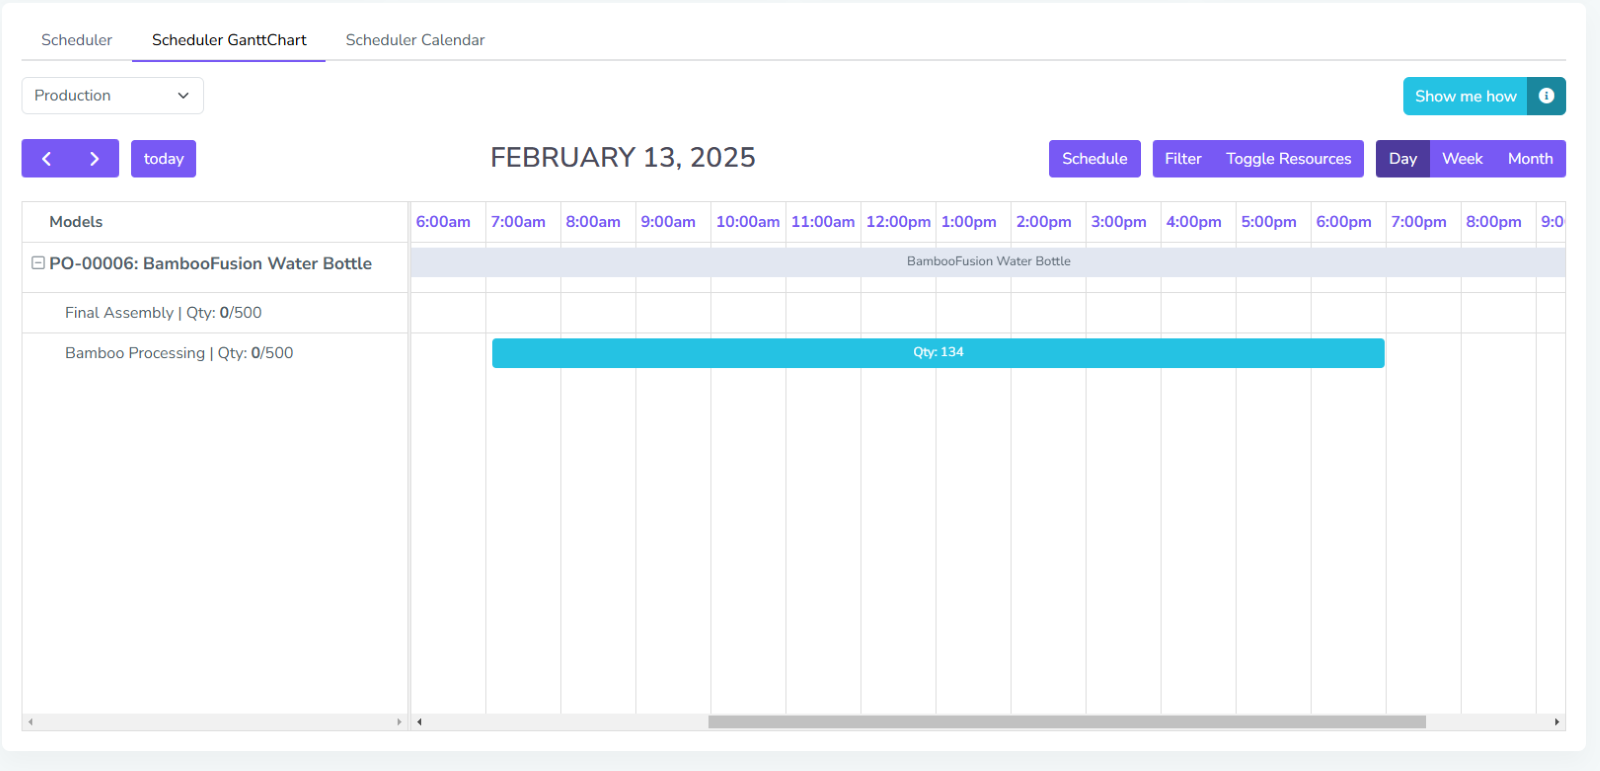Switch to Week view
Viewport: 1600px width, 771px height.
tap(1462, 159)
